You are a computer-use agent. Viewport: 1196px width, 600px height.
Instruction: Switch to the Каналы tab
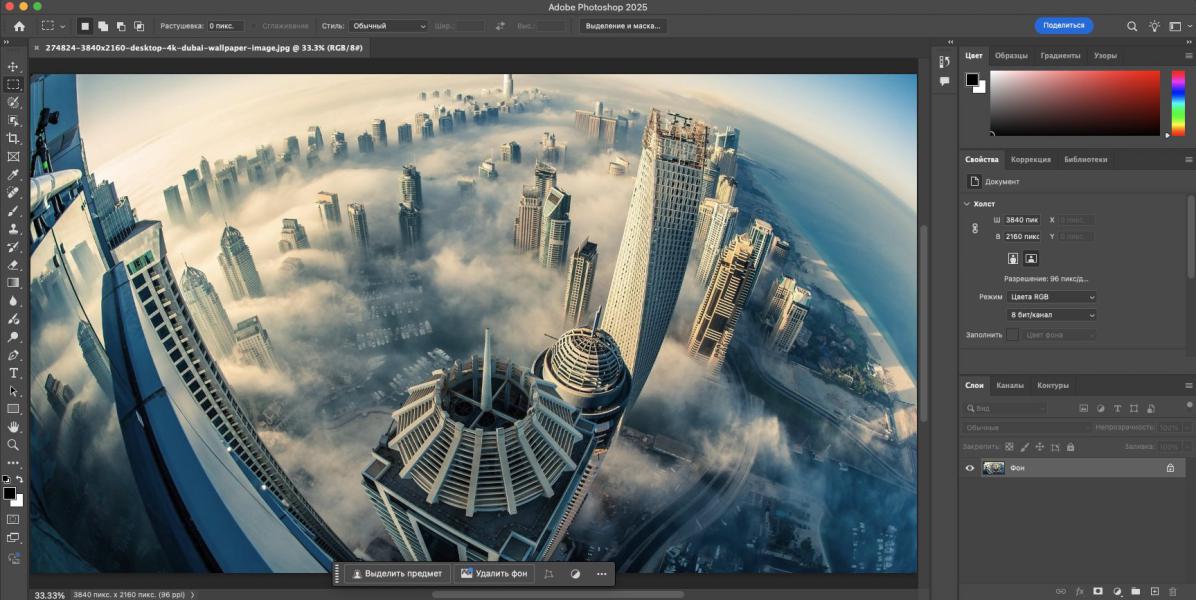(1010, 385)
